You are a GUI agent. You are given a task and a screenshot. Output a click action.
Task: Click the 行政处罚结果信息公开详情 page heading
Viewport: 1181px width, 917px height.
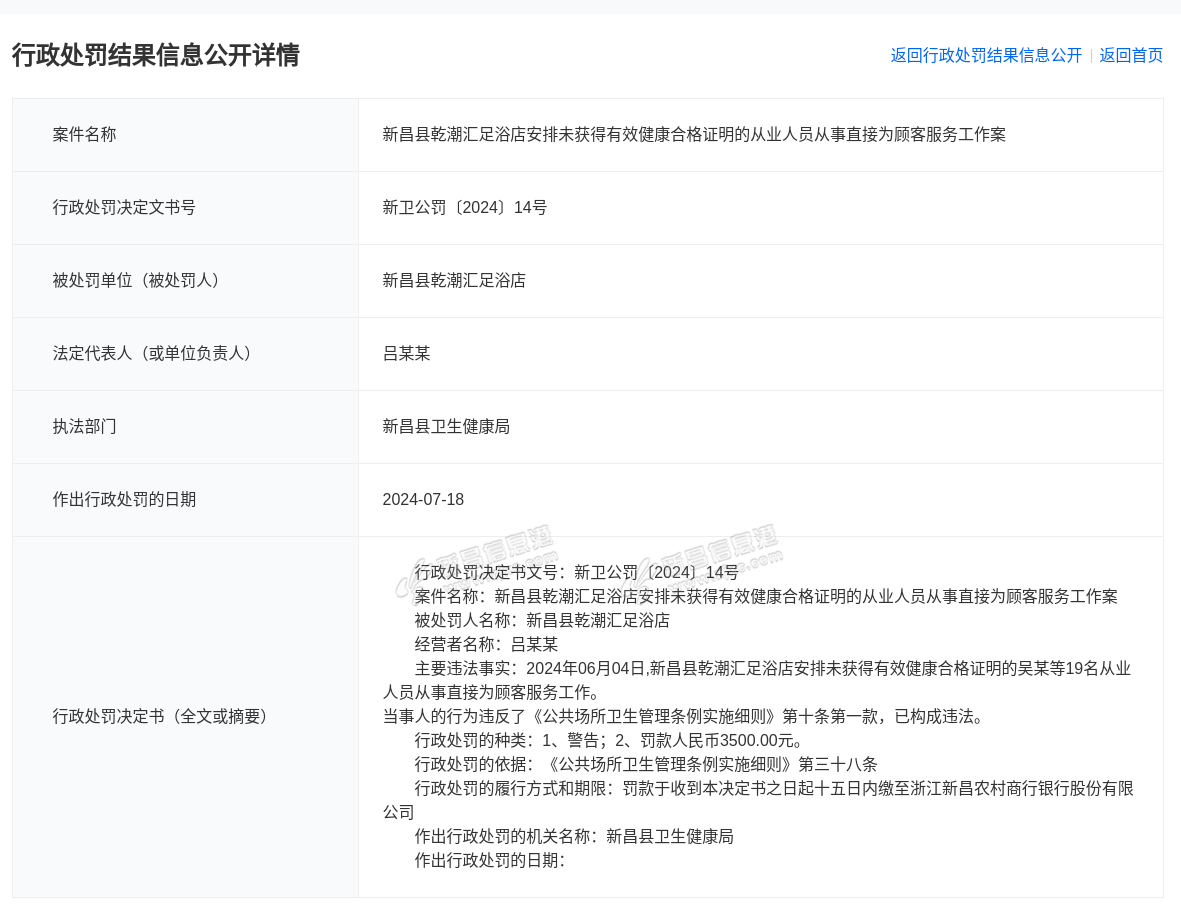(x=156, y=55)
